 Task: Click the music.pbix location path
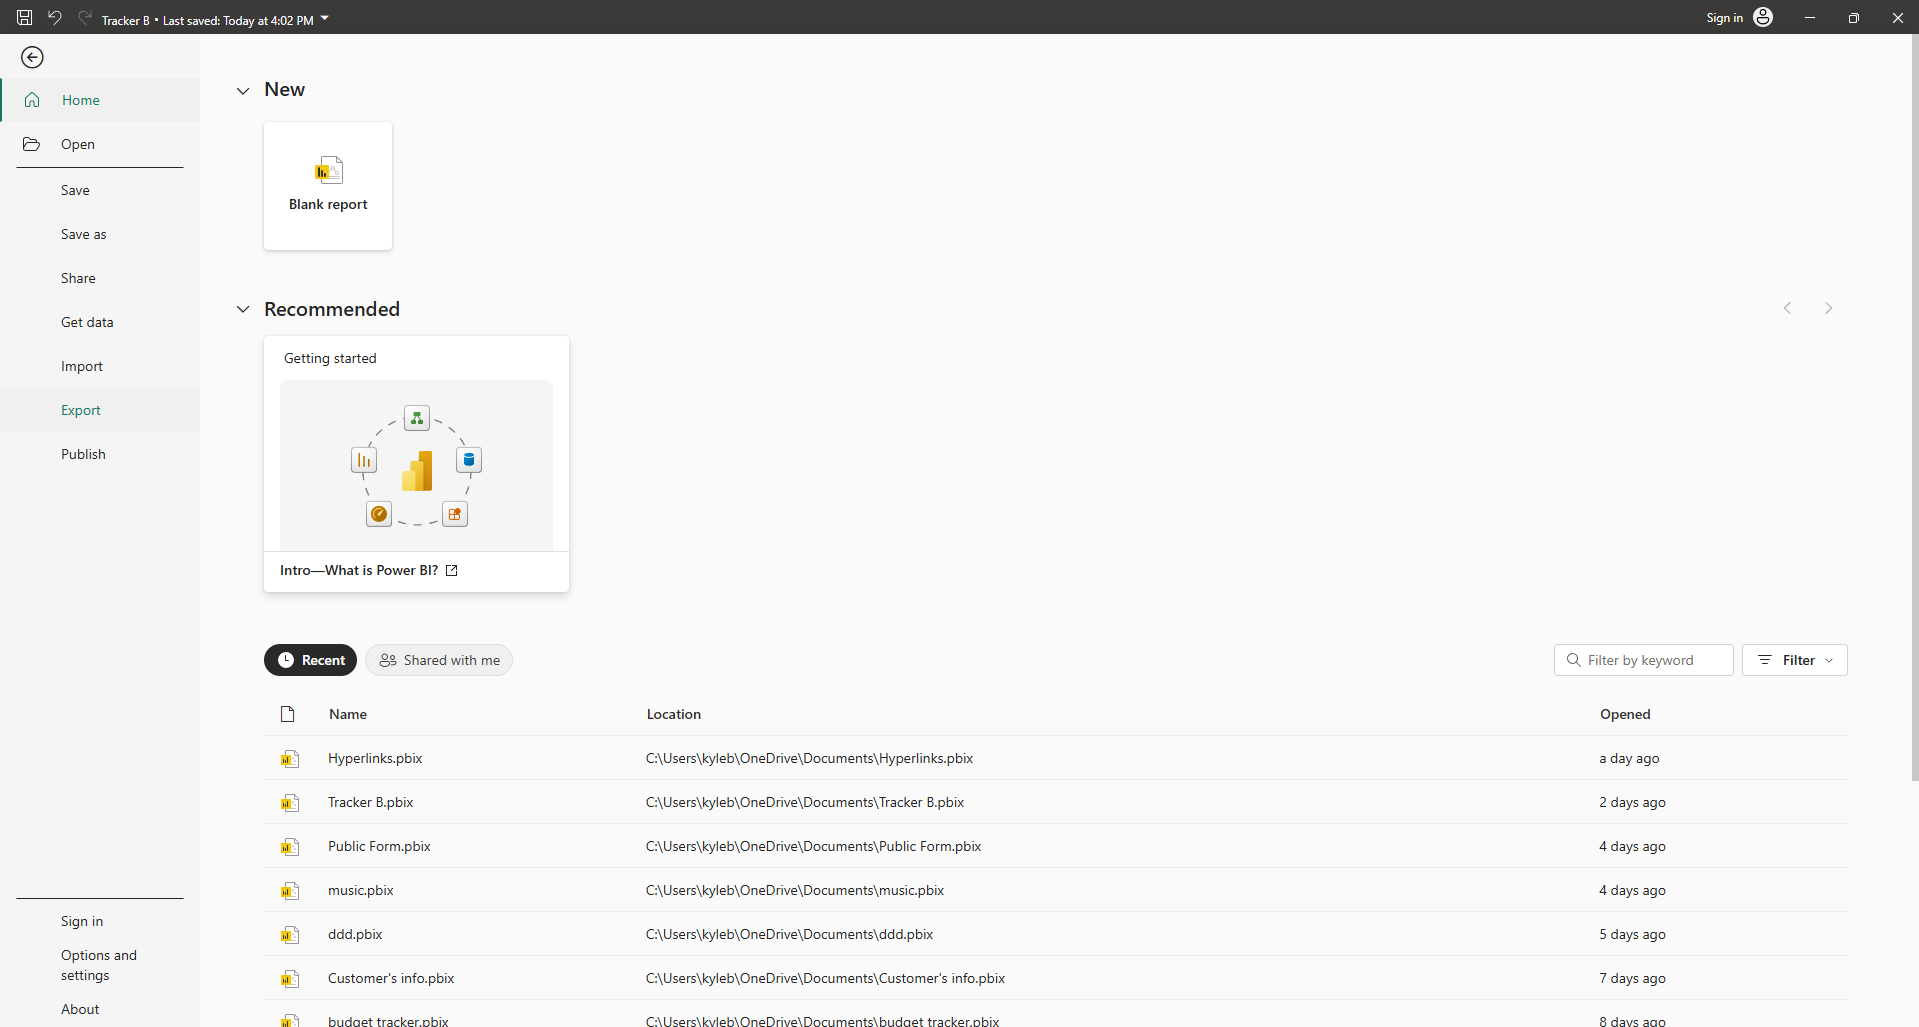point(795,890)
